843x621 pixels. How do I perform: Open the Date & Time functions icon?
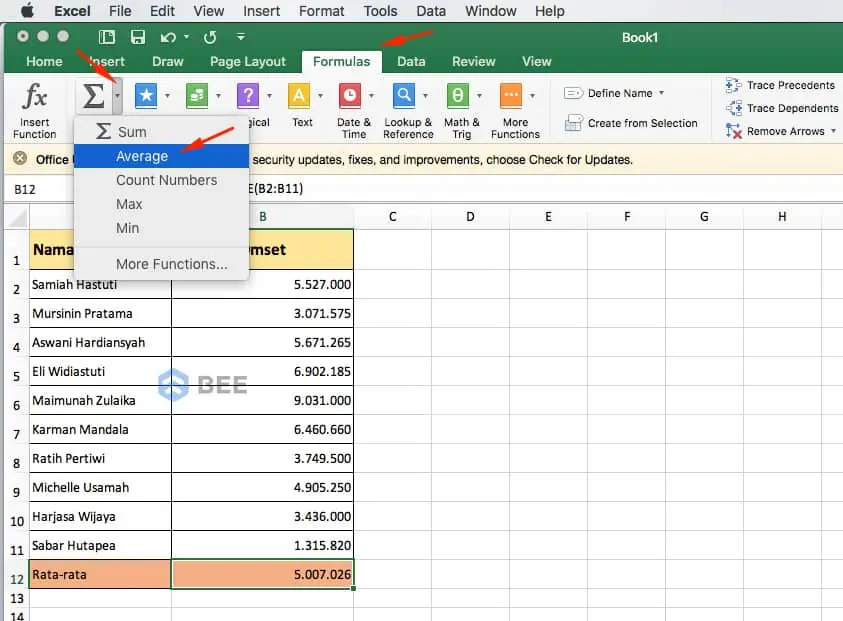(x=350, y=96)
